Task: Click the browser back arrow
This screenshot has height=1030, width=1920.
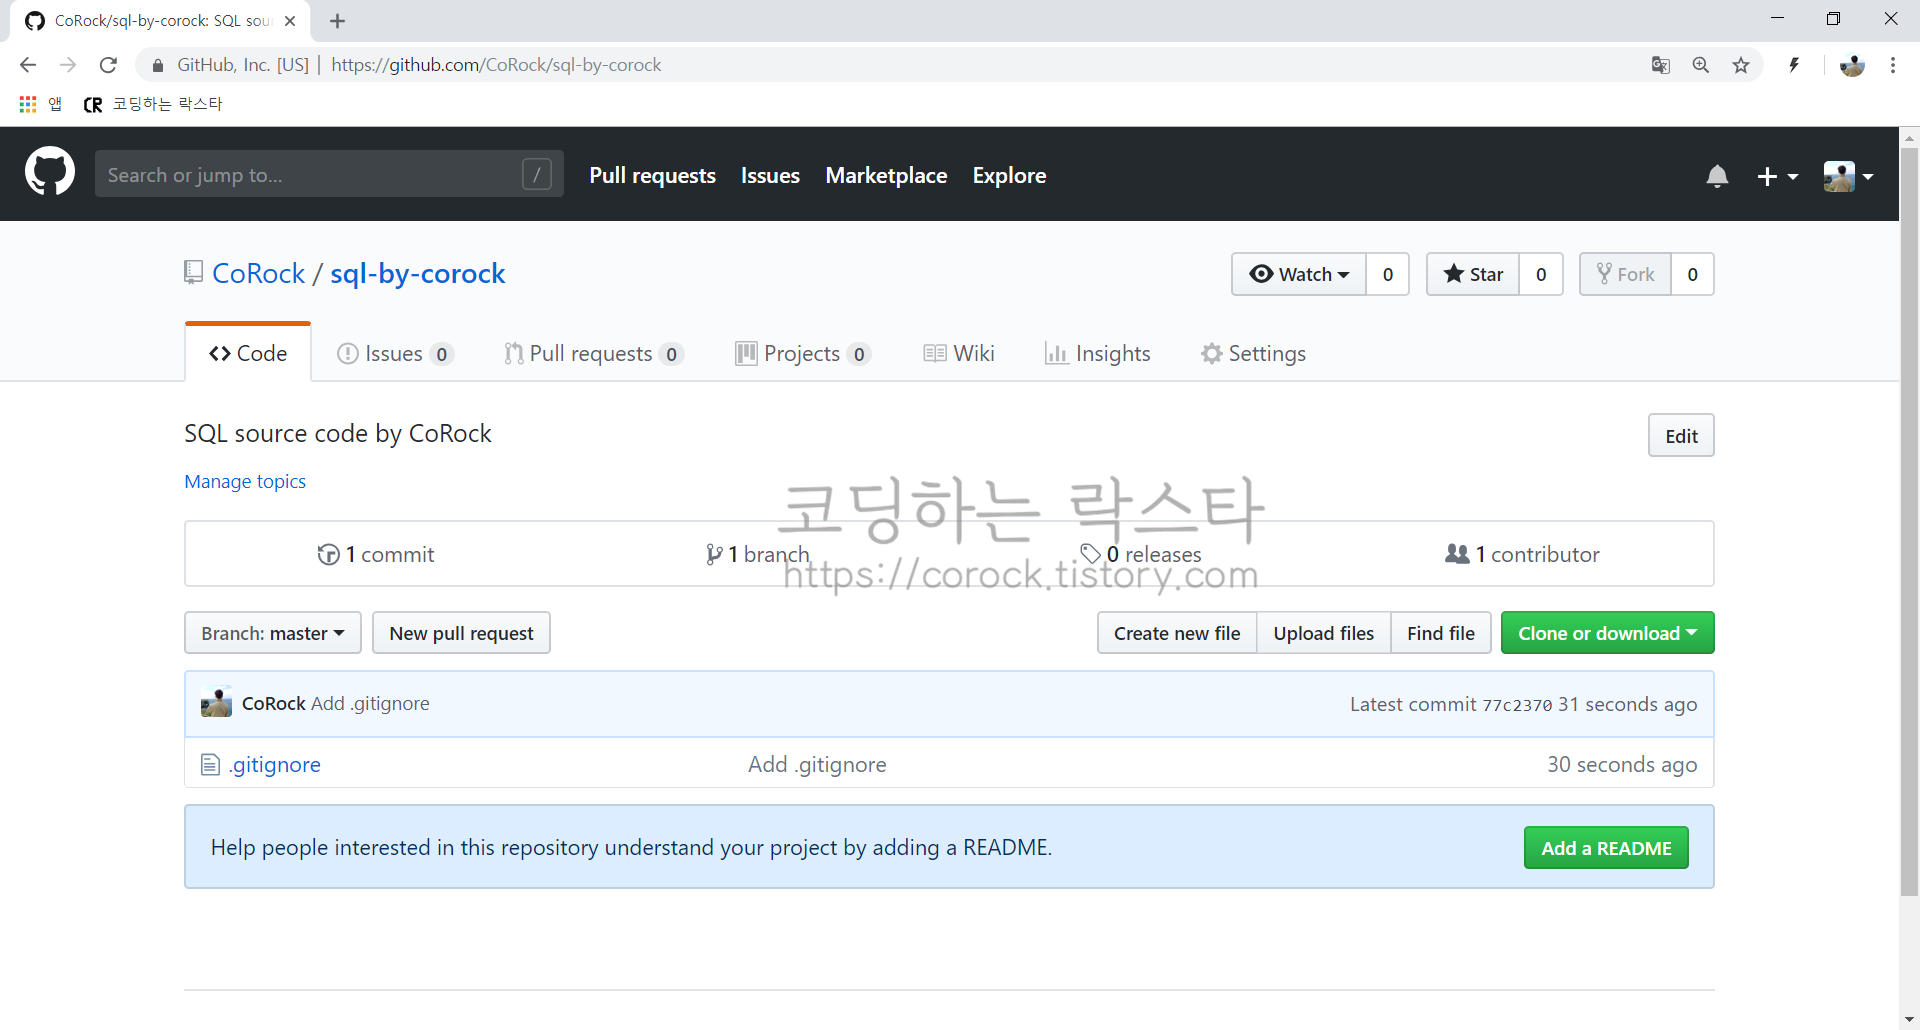Action: coord(28,65)
